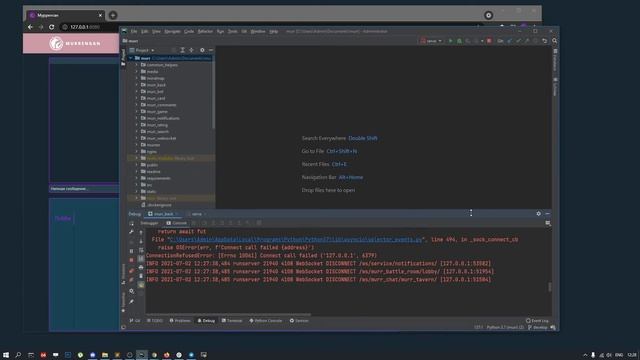Viewport: 640px width, 360px height.
Task: Stop the running process in the top toolbar
Action: (x=489, y=41)
